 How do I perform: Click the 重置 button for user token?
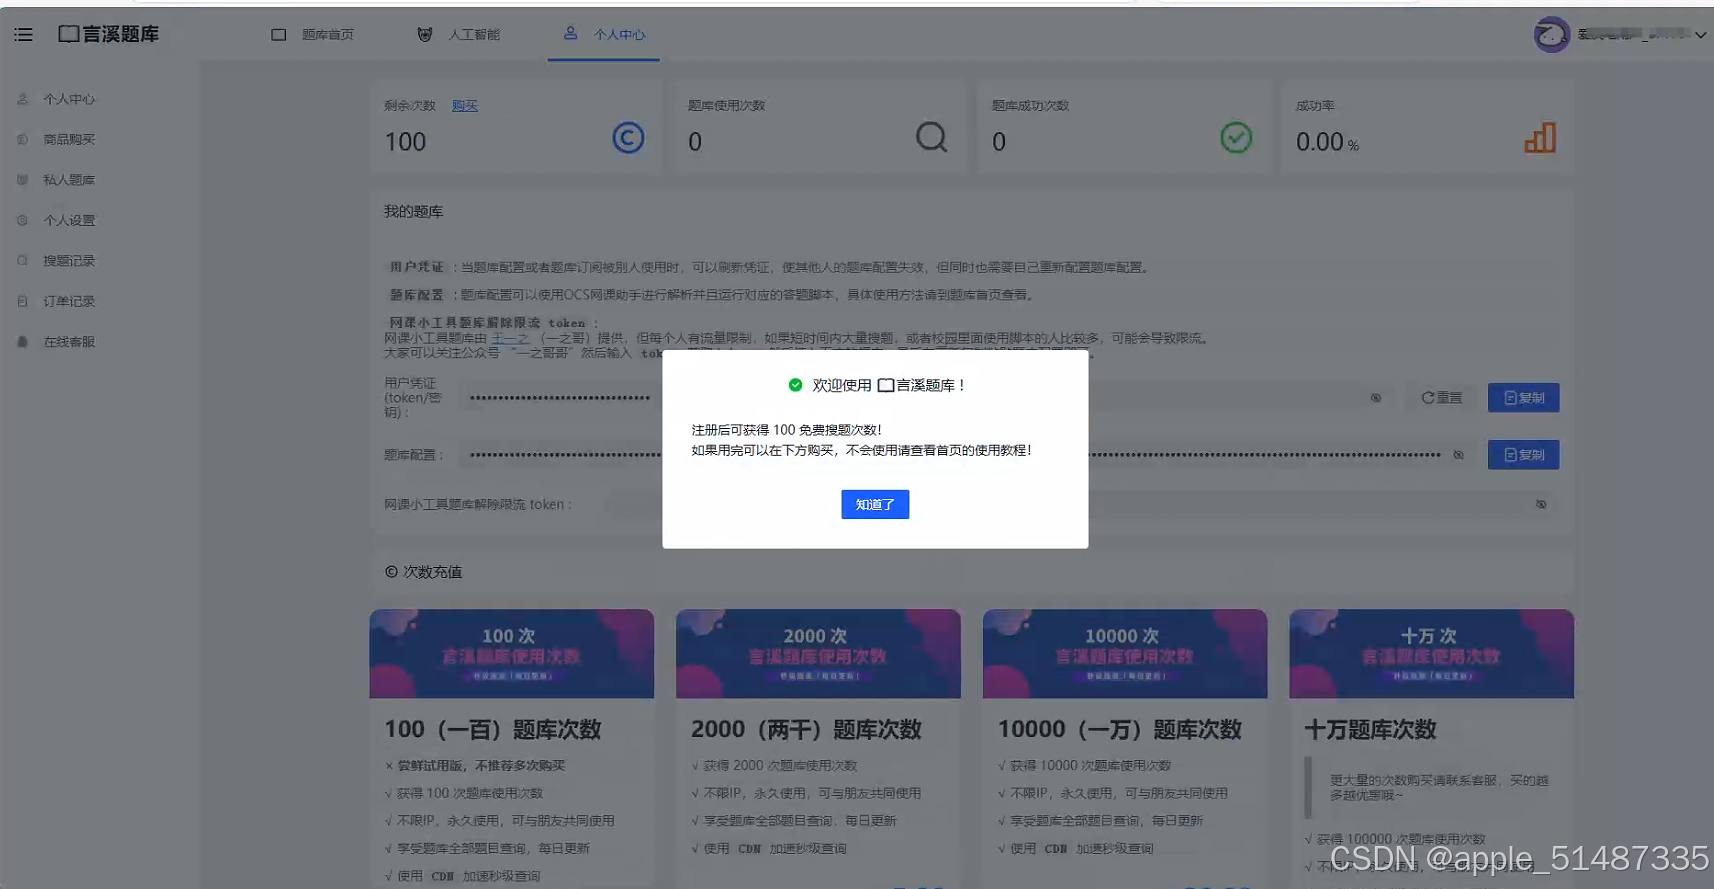1442,398
